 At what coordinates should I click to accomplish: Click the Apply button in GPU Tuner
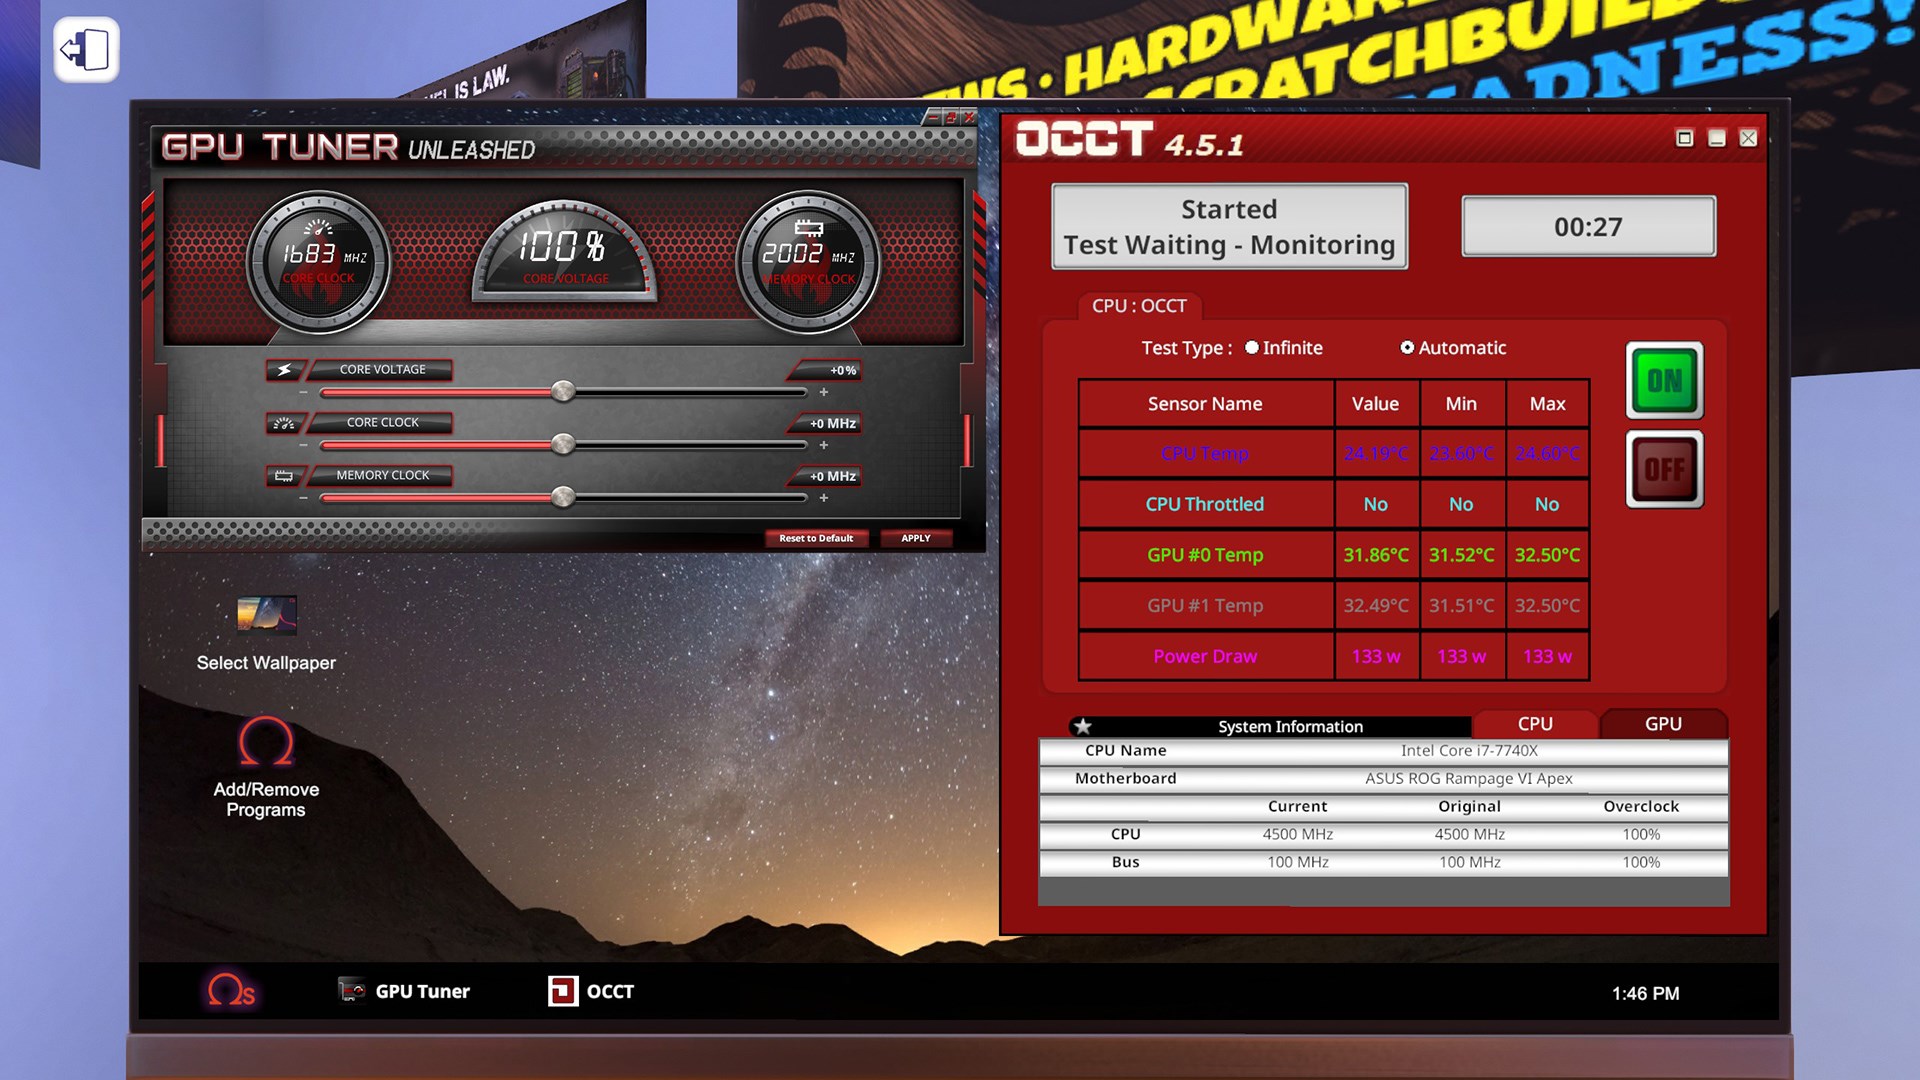pos(915,538)
